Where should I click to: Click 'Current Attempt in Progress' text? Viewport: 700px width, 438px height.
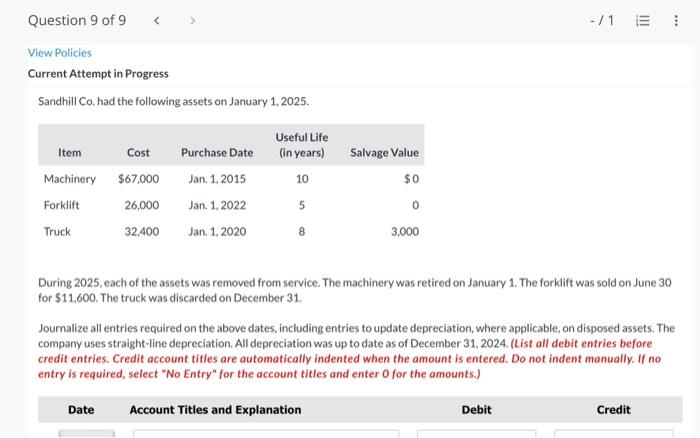(98, 74)
